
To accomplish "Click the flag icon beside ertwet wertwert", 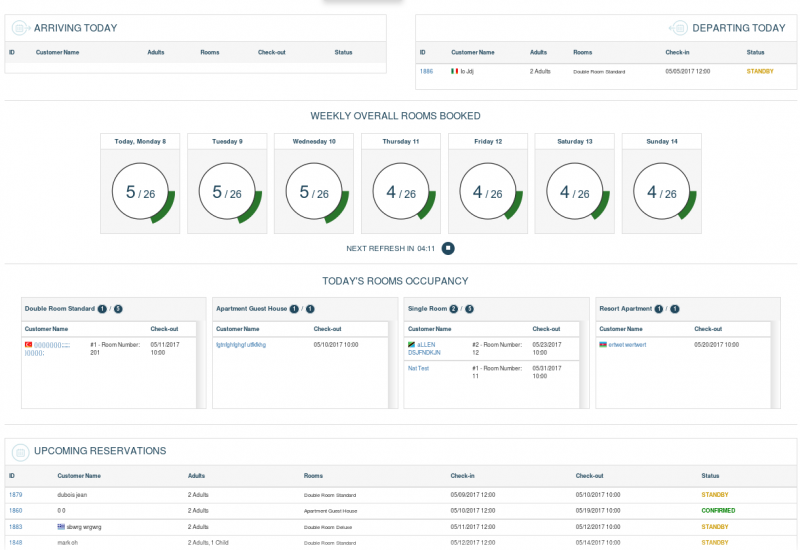I will [x=603, y=344].
